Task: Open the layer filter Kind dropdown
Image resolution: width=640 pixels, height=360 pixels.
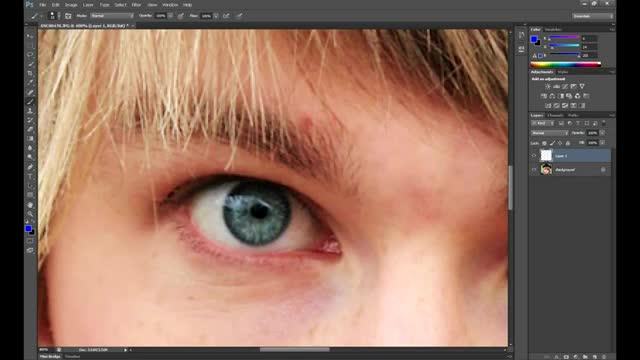Action: tap(542, 123)
